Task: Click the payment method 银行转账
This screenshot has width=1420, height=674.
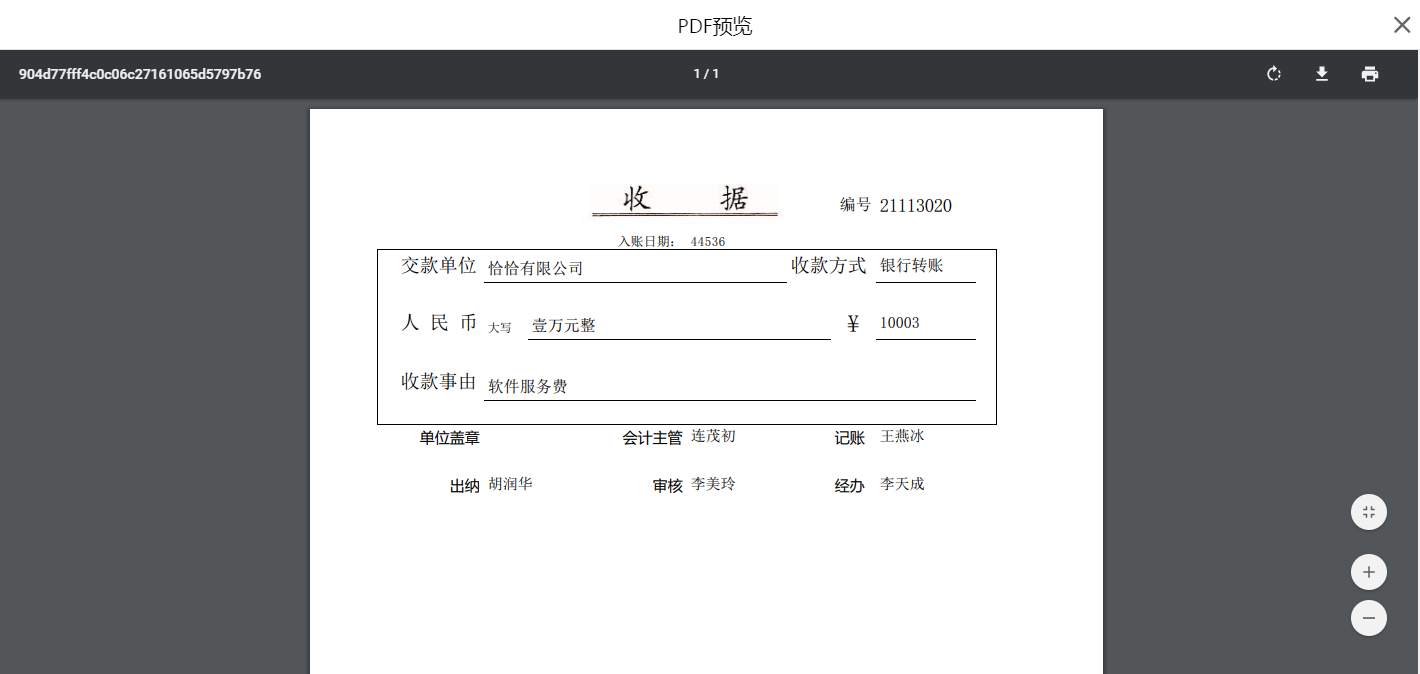Action: (911, 265)
